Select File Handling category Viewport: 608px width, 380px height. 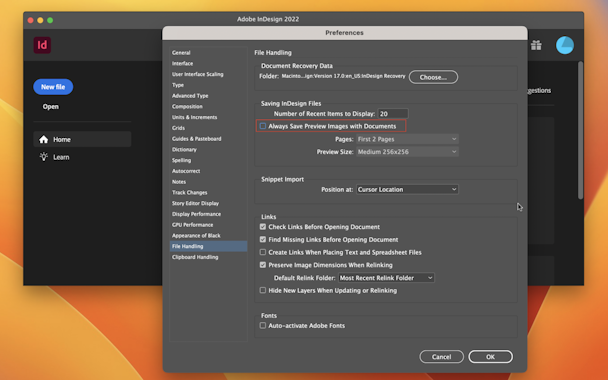(x=208, y=246)
